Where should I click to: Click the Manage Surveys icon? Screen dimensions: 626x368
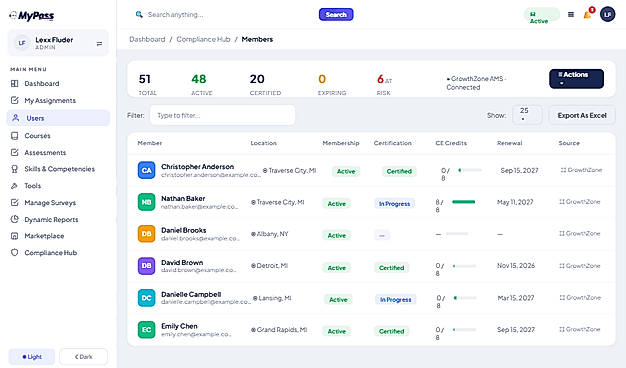click(x=14, y=202)
